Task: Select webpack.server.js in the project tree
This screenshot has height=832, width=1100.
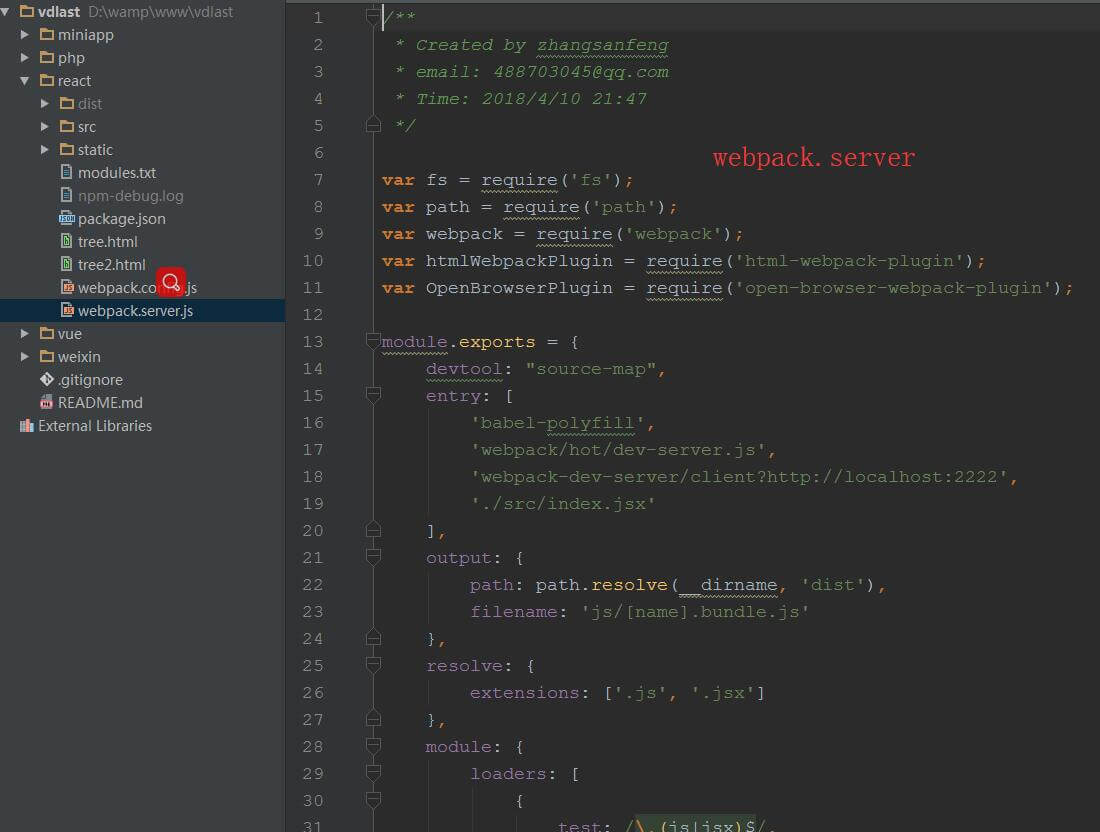Action: click(x=135, y=311)
